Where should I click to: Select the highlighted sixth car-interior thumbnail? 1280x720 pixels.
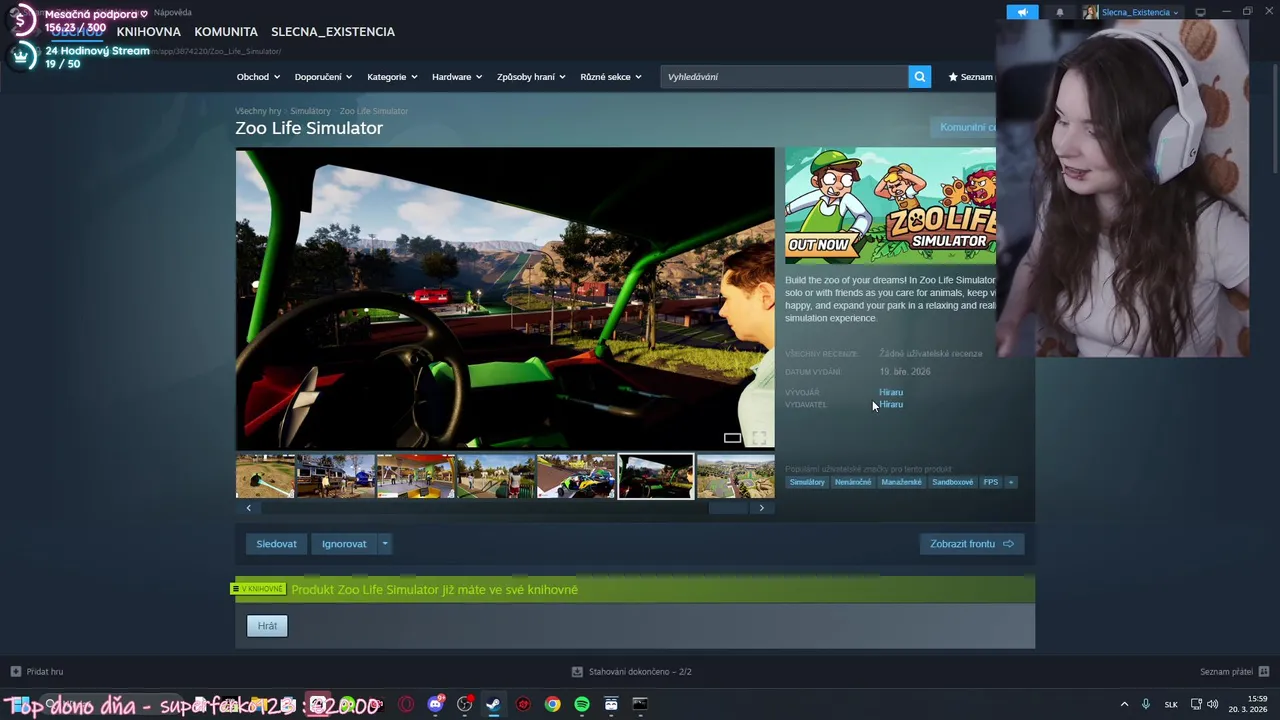pos(656,476)
